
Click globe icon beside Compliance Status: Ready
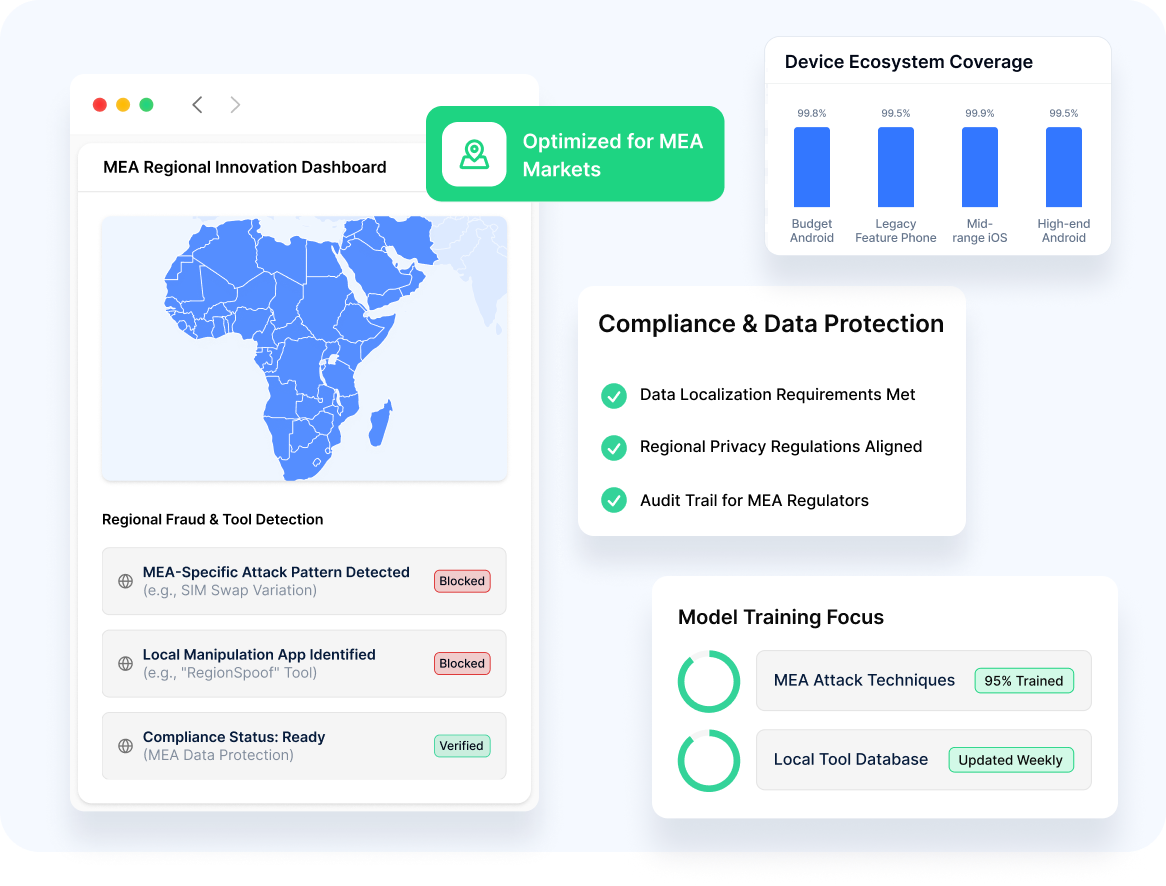point(126,746)
